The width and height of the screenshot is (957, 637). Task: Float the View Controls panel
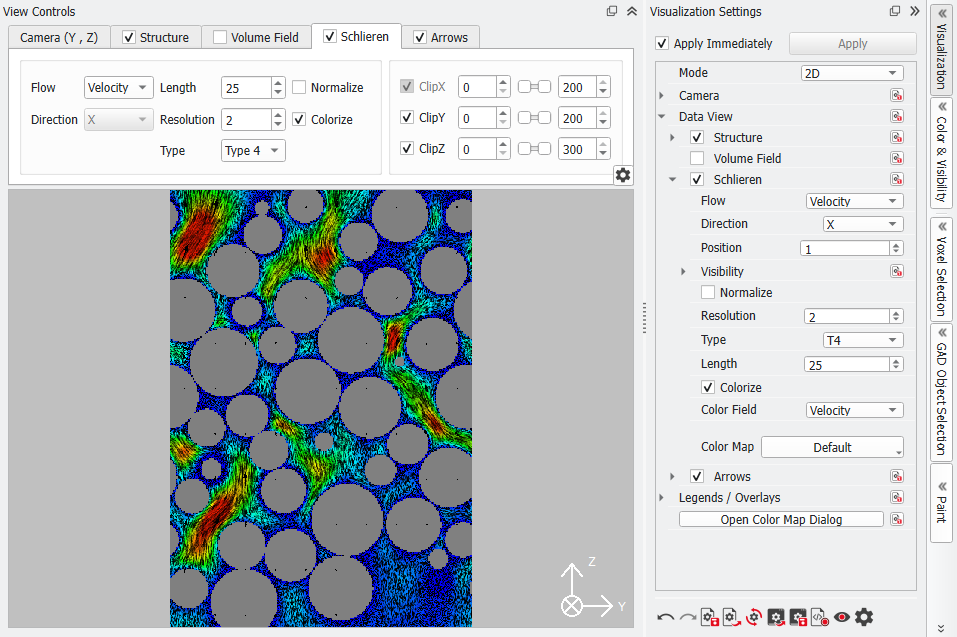(x=612, y=11)
